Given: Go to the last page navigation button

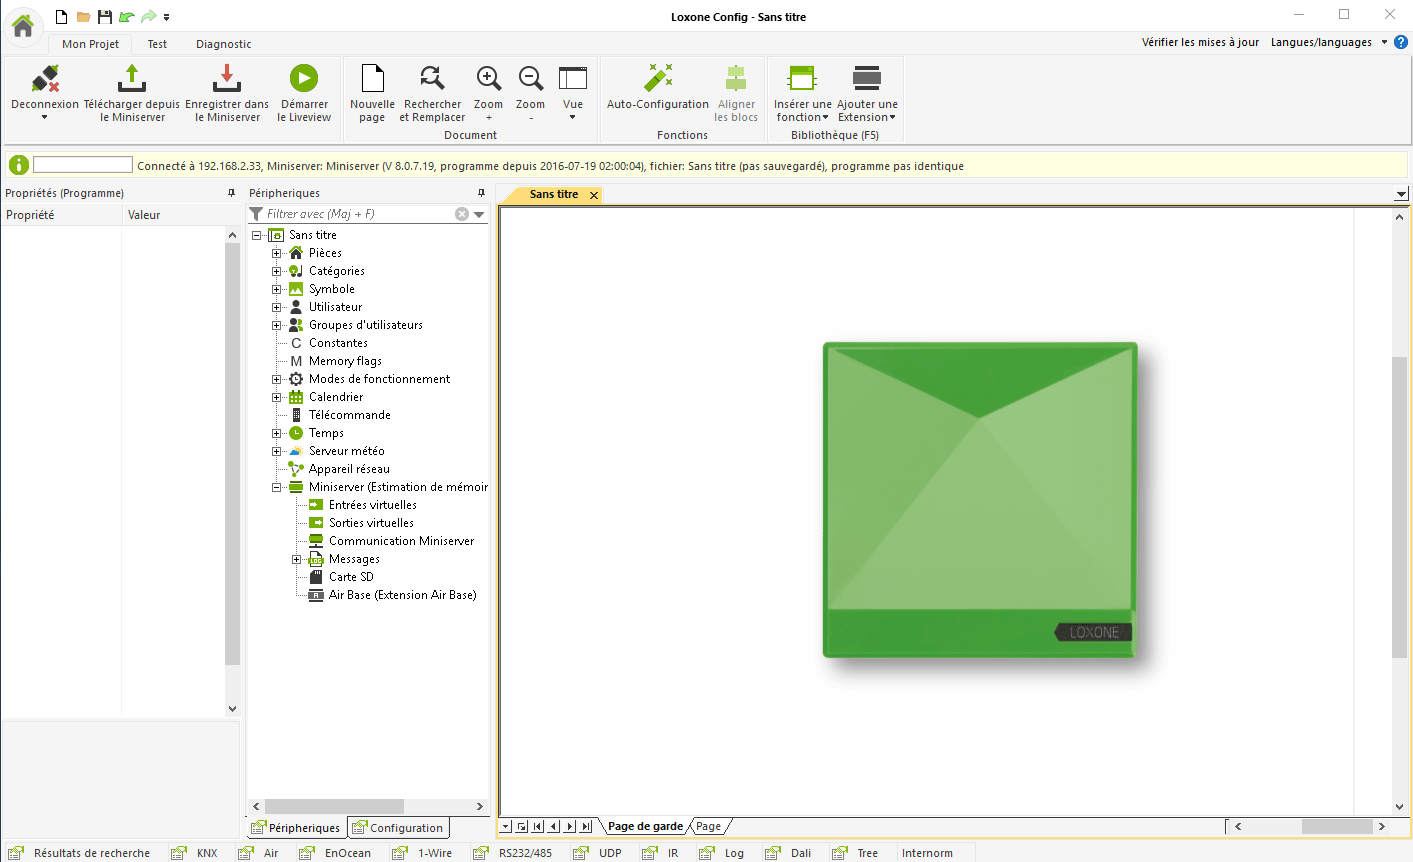Looking at the screenshot, I should coord(586,826).
